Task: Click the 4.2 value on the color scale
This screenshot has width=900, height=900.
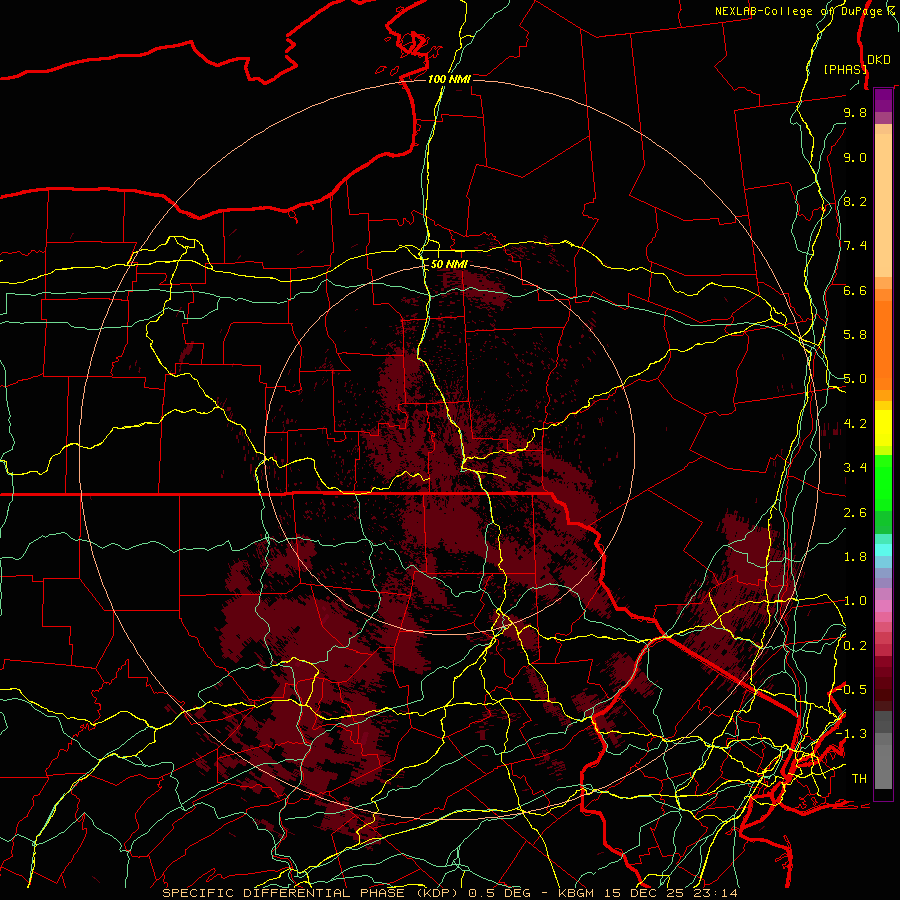Action: point(855,424)
